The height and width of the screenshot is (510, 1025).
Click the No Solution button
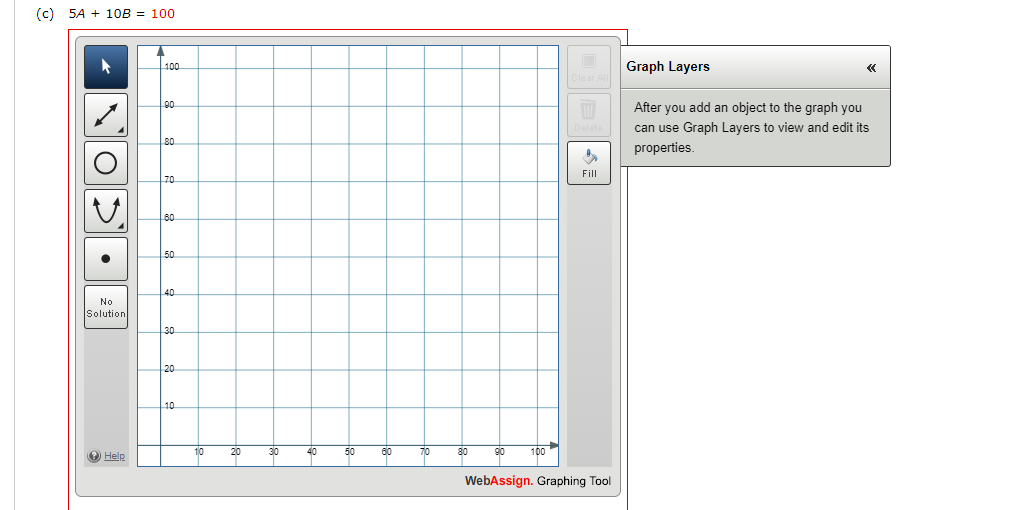tap(106, 307)
